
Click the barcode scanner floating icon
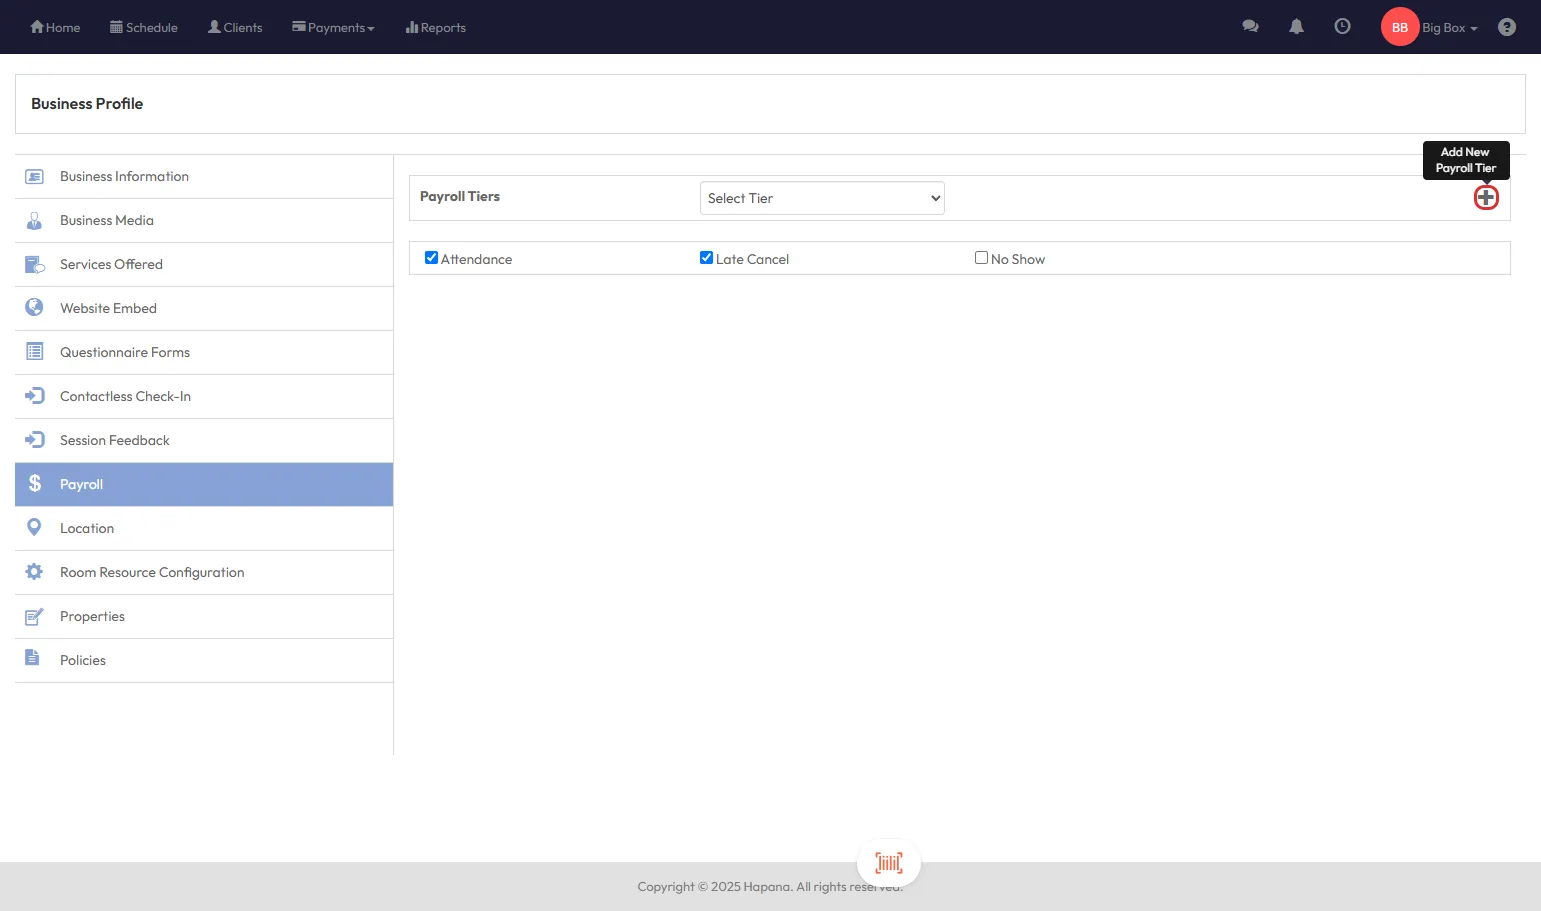(x=888, y=863)
